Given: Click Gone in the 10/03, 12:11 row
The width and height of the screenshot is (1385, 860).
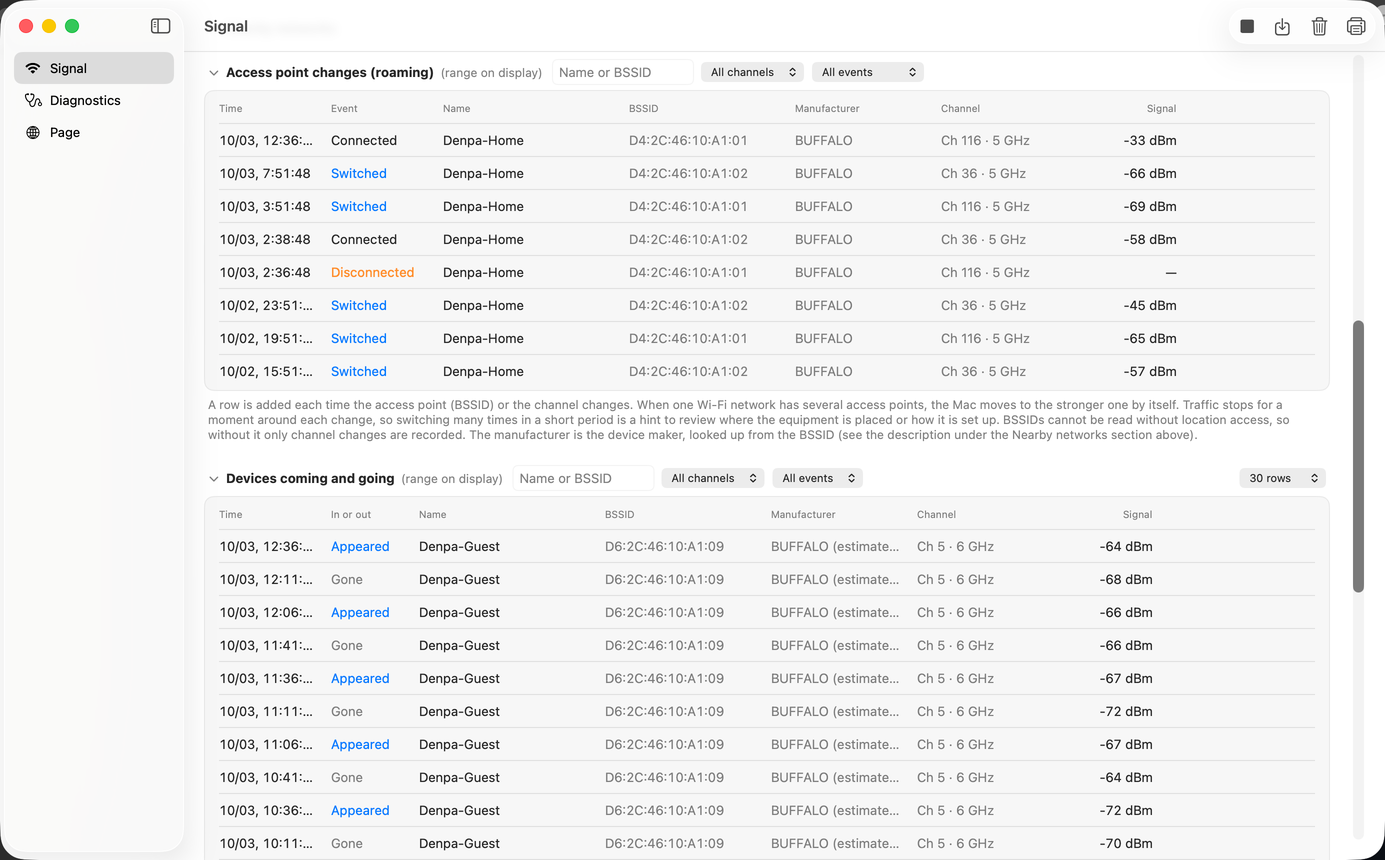Looking at the screenshot, I should pos(347,579).
